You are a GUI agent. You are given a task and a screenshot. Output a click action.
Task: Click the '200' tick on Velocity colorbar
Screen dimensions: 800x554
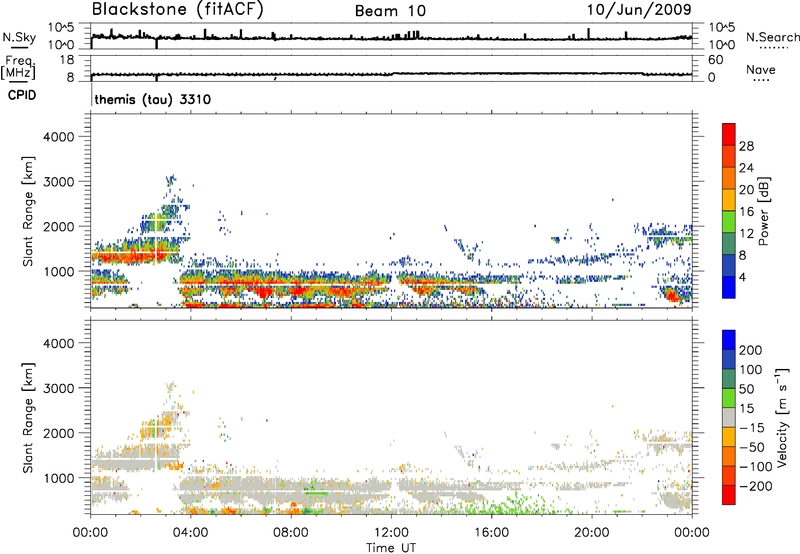[751, 350]
